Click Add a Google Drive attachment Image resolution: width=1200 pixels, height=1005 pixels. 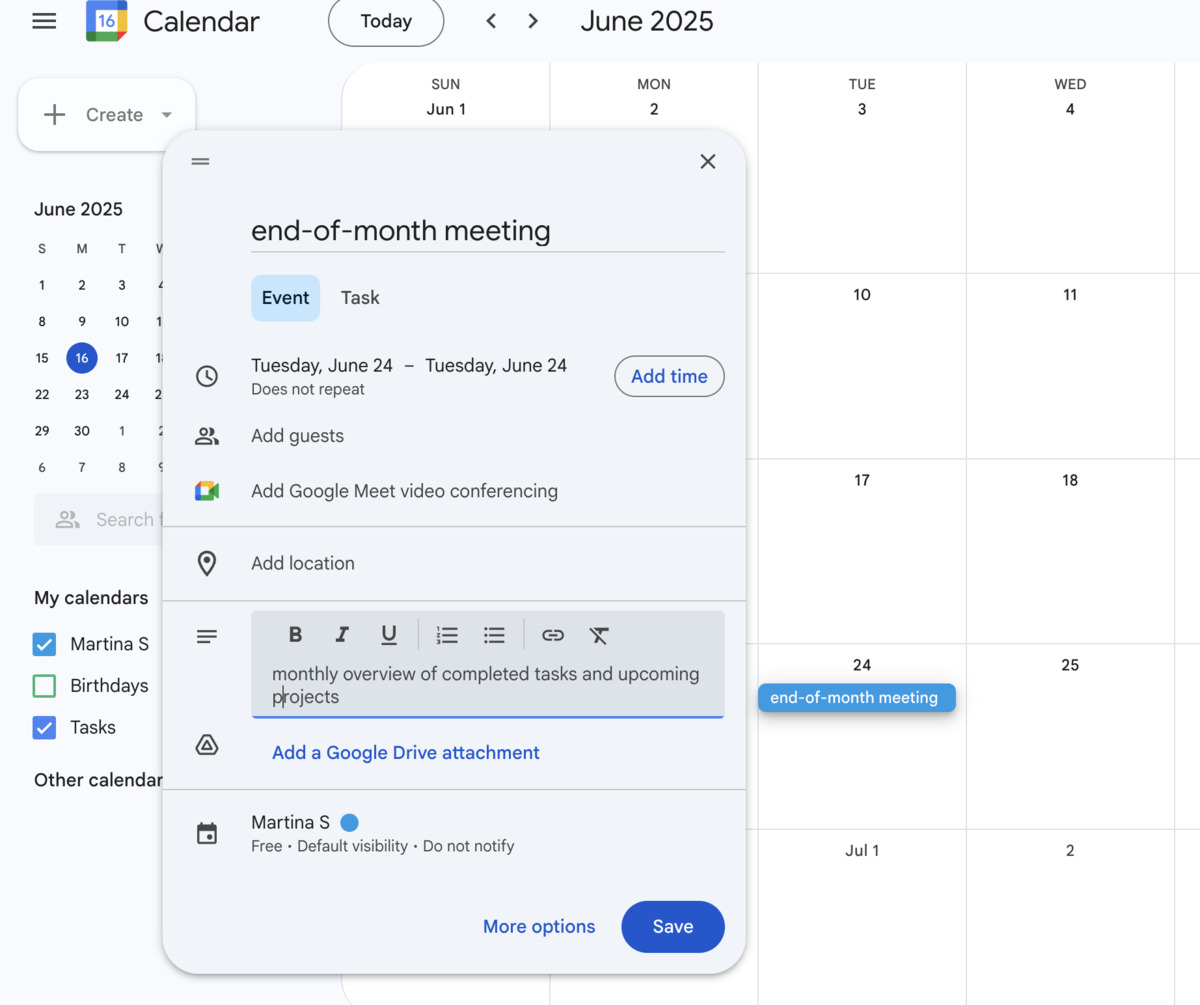point(406,753)
